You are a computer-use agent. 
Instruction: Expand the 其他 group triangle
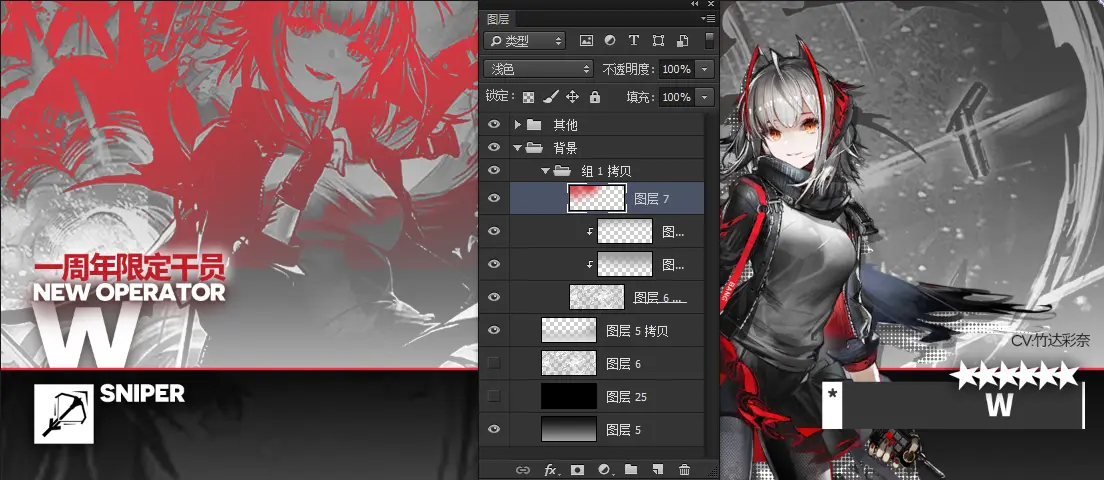click(x=518, y=125)
